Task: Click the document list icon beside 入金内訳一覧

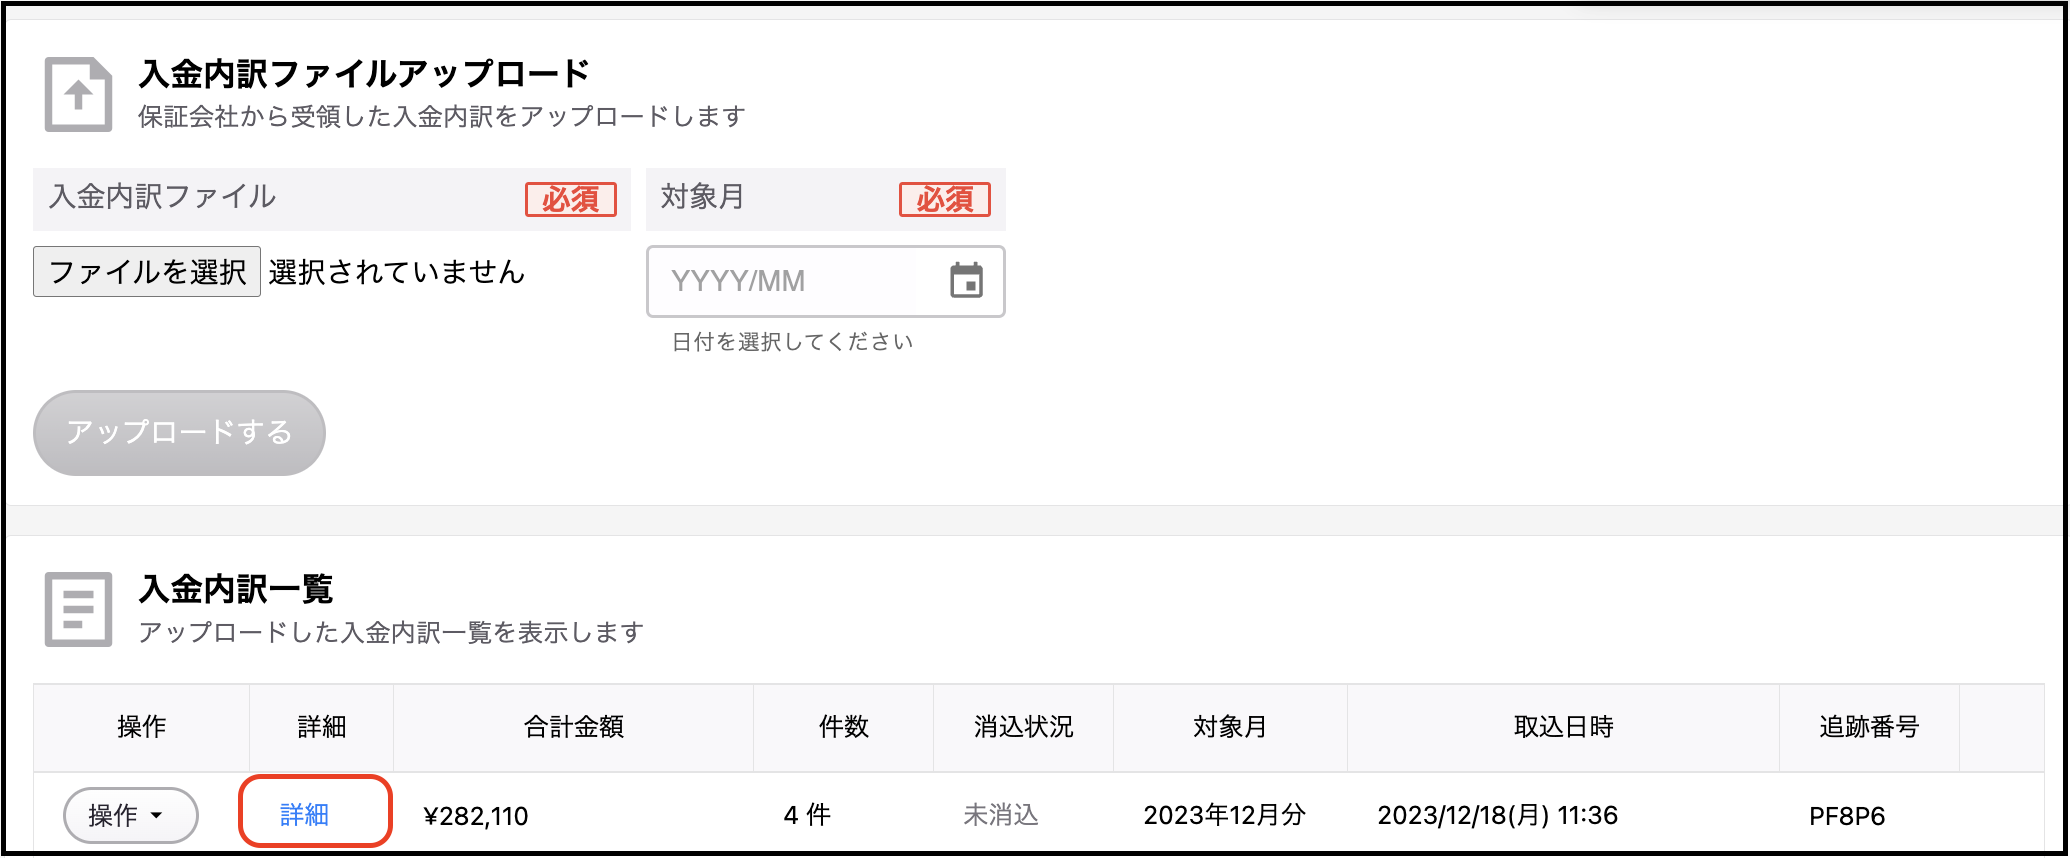Action: (x=78, y=609)
